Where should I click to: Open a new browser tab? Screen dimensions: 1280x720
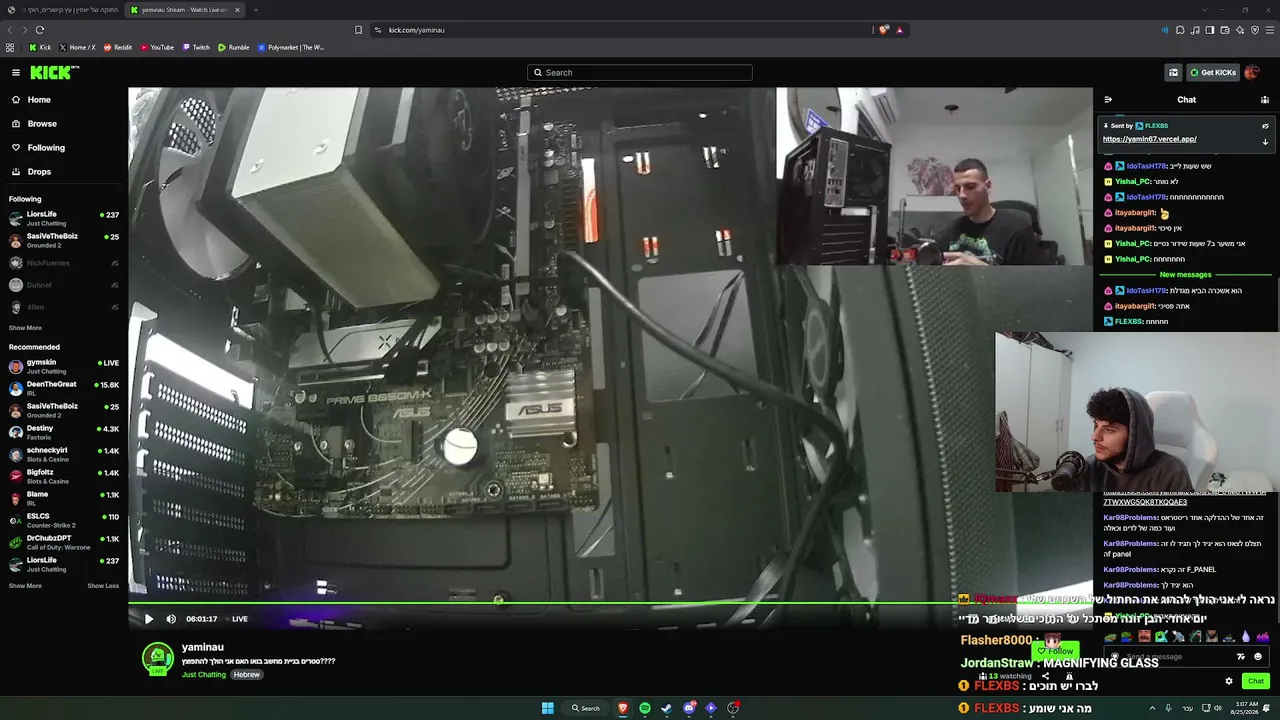point(255,10)
